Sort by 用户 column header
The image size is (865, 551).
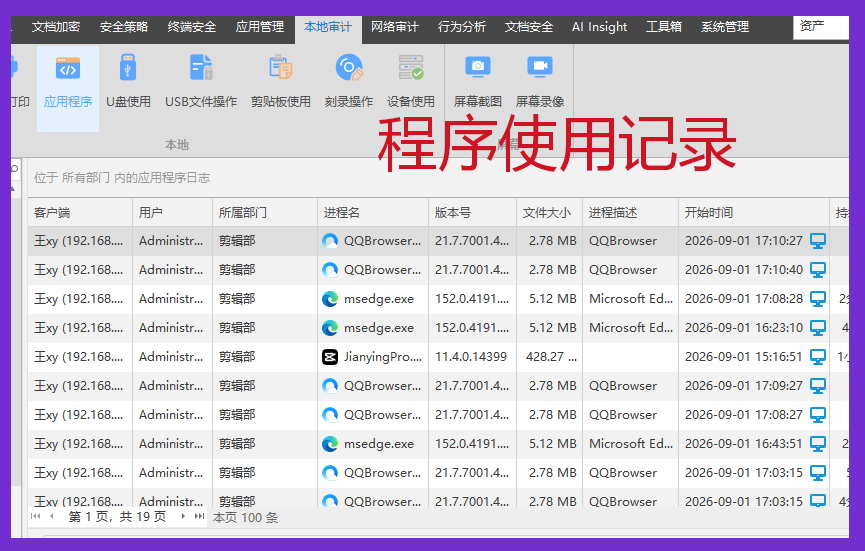[172, 212]
